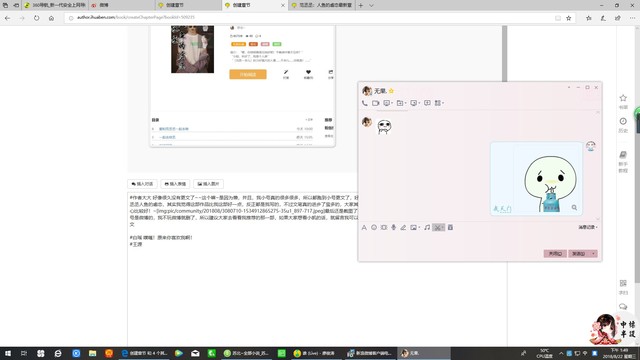Click the favorites star icon in Edge right sidebar
The height and width of the screenshot is (360, 640).
tap(623, 98)
